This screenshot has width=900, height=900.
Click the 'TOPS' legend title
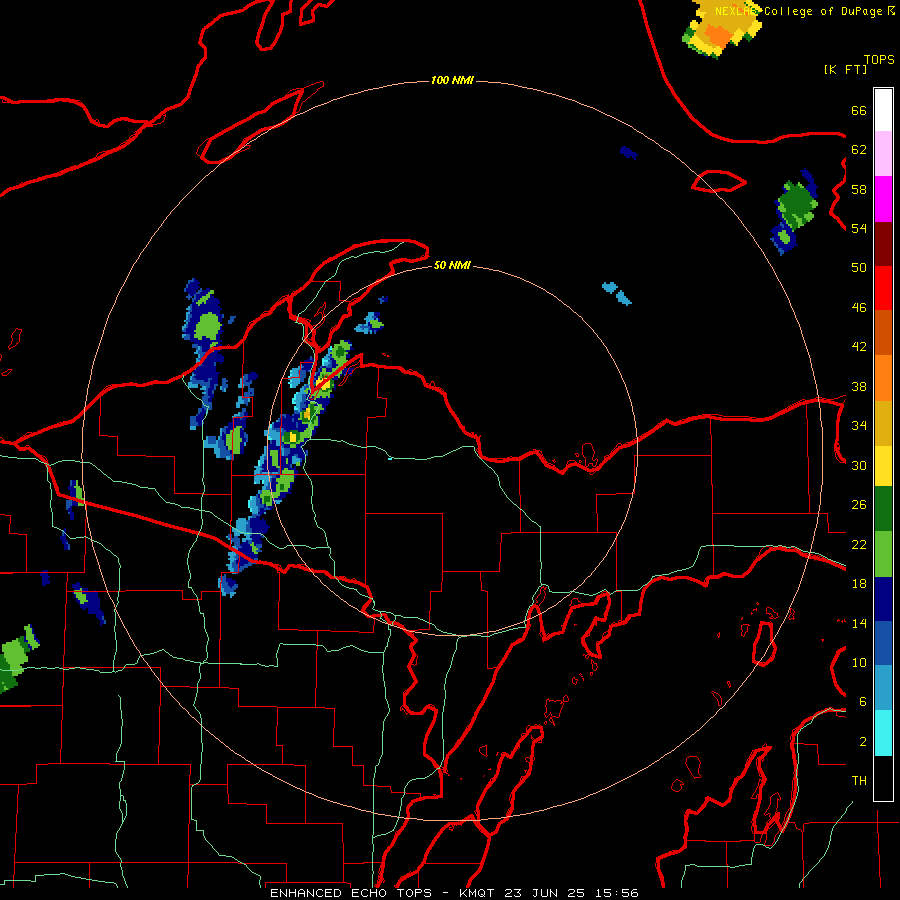point(879,59)
